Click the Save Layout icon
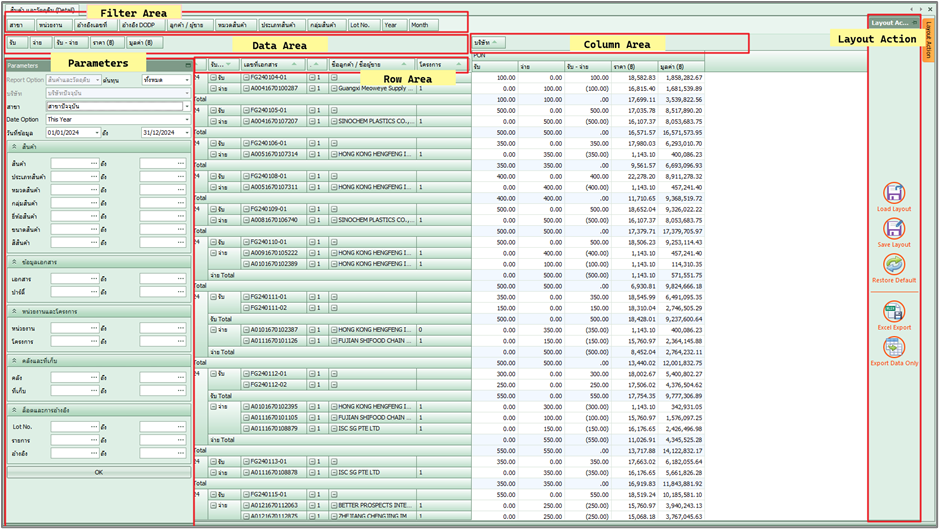The width and height of the screenshot is (939, 529). coord(893,229)
